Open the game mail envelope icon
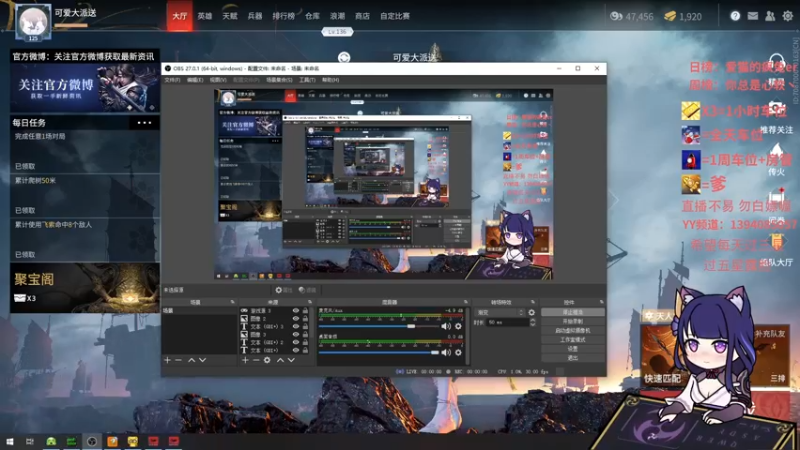 coord(753,16)
